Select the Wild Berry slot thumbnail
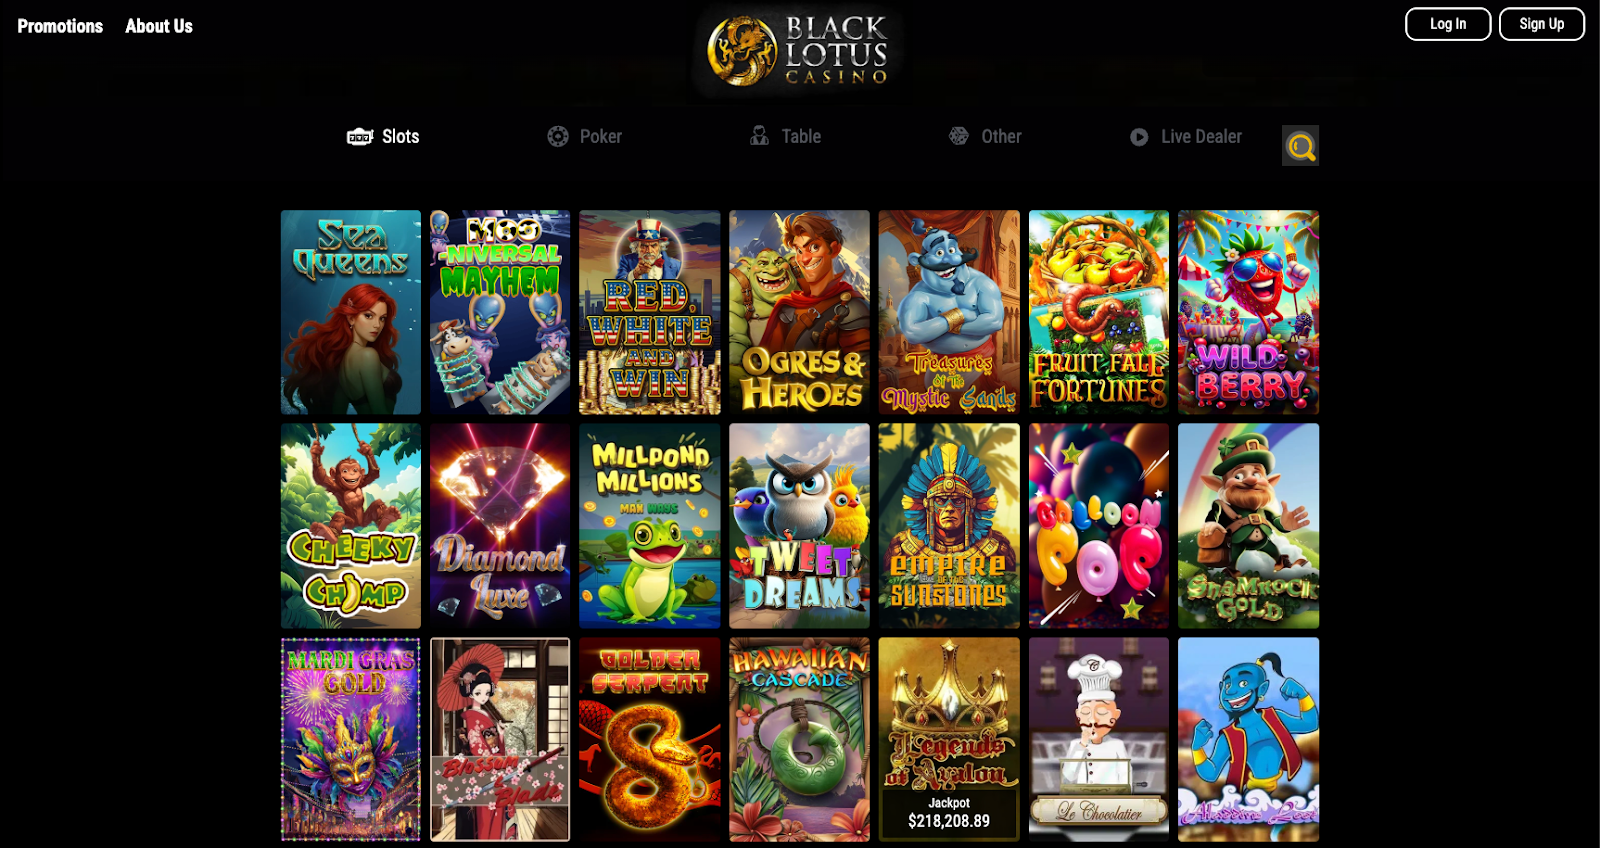The image size is (1600, 848). pyautogui.click(x=1248, y=312)
